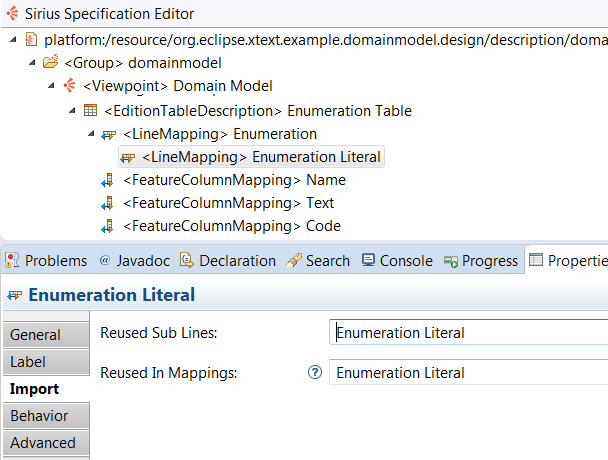Click the platform resource file icon
Image resolution: width=608 pixels, height=460 pixels.
[x=31, y=40]
